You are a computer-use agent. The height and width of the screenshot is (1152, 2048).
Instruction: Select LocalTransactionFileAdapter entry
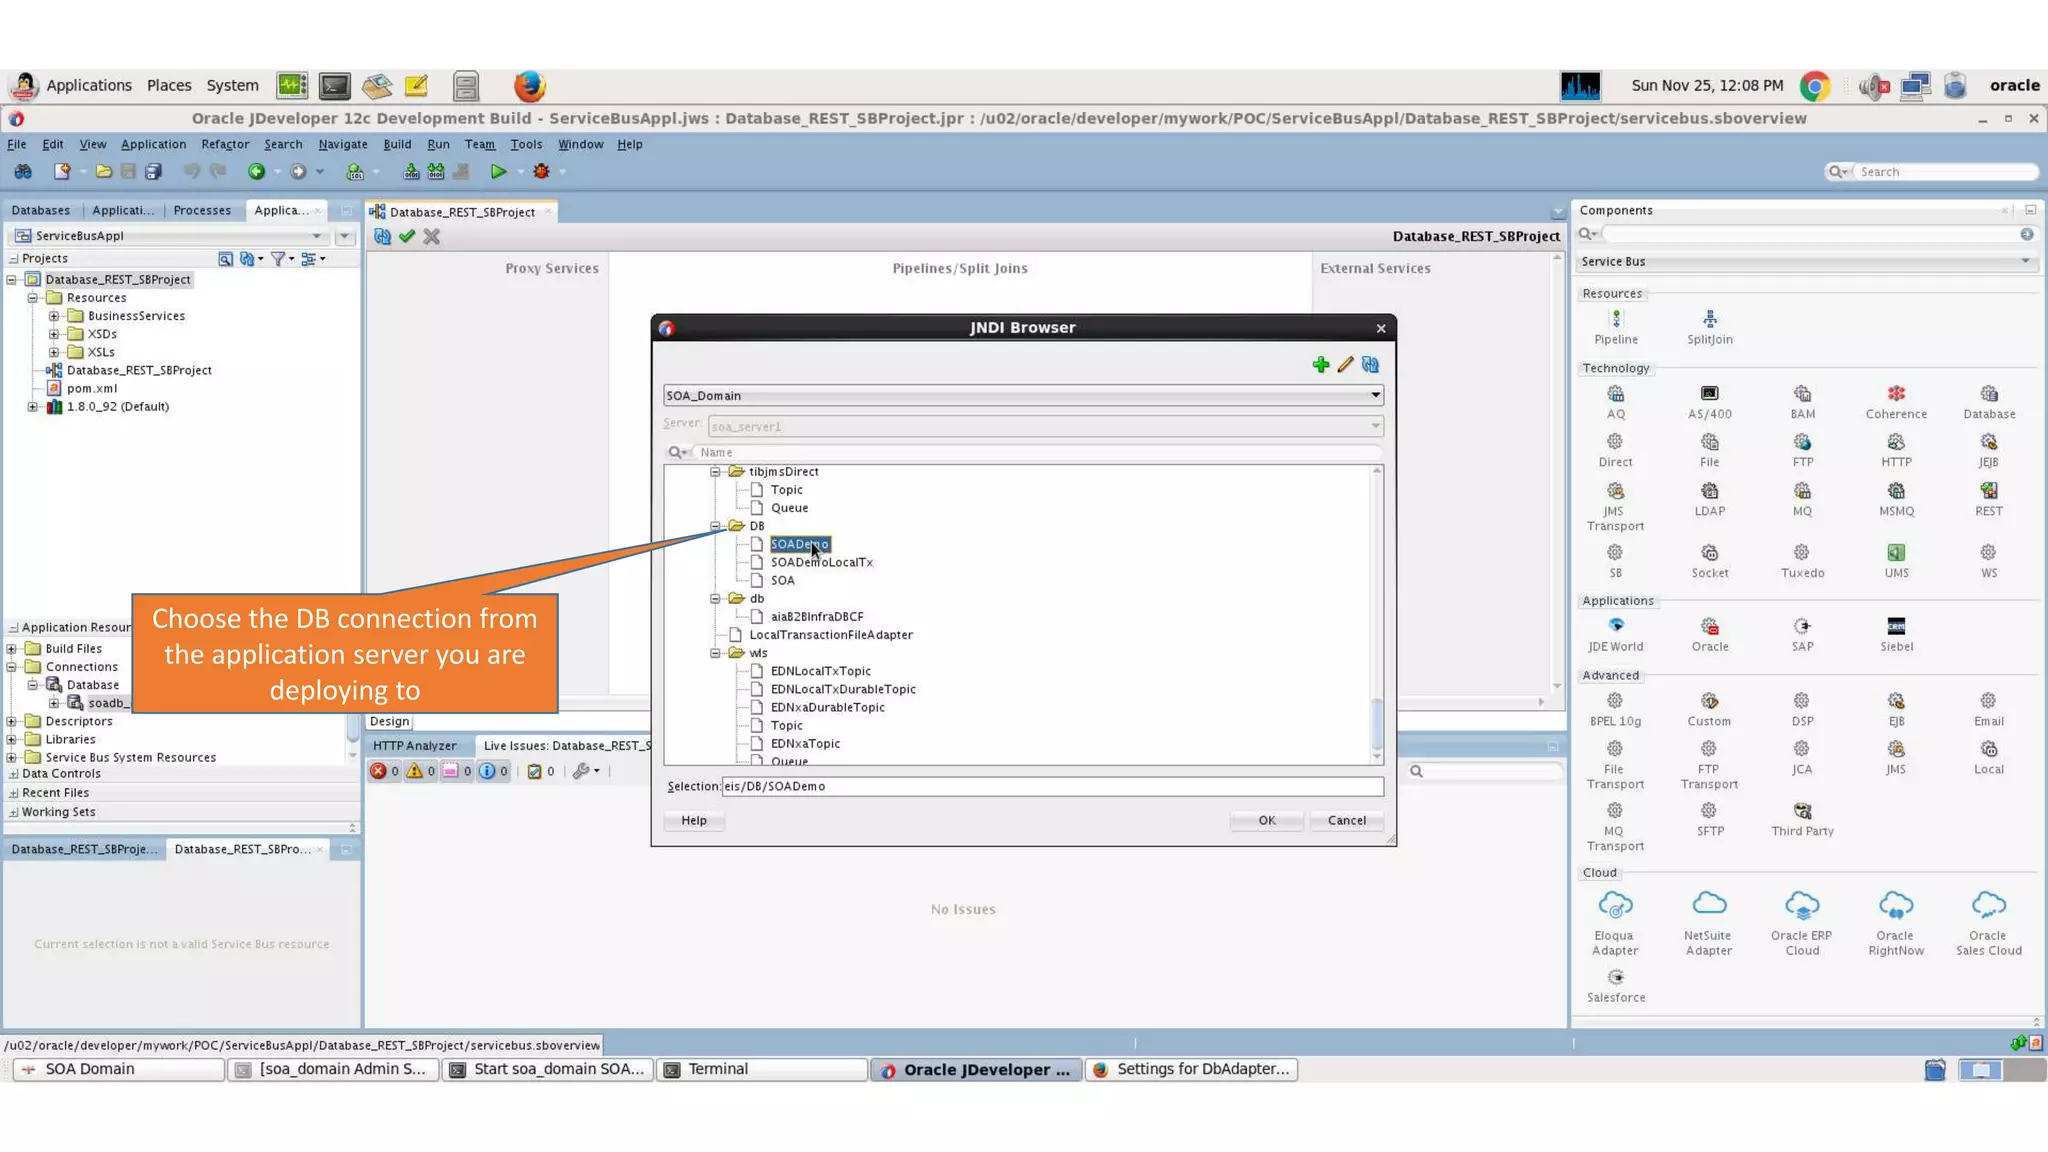830,635
